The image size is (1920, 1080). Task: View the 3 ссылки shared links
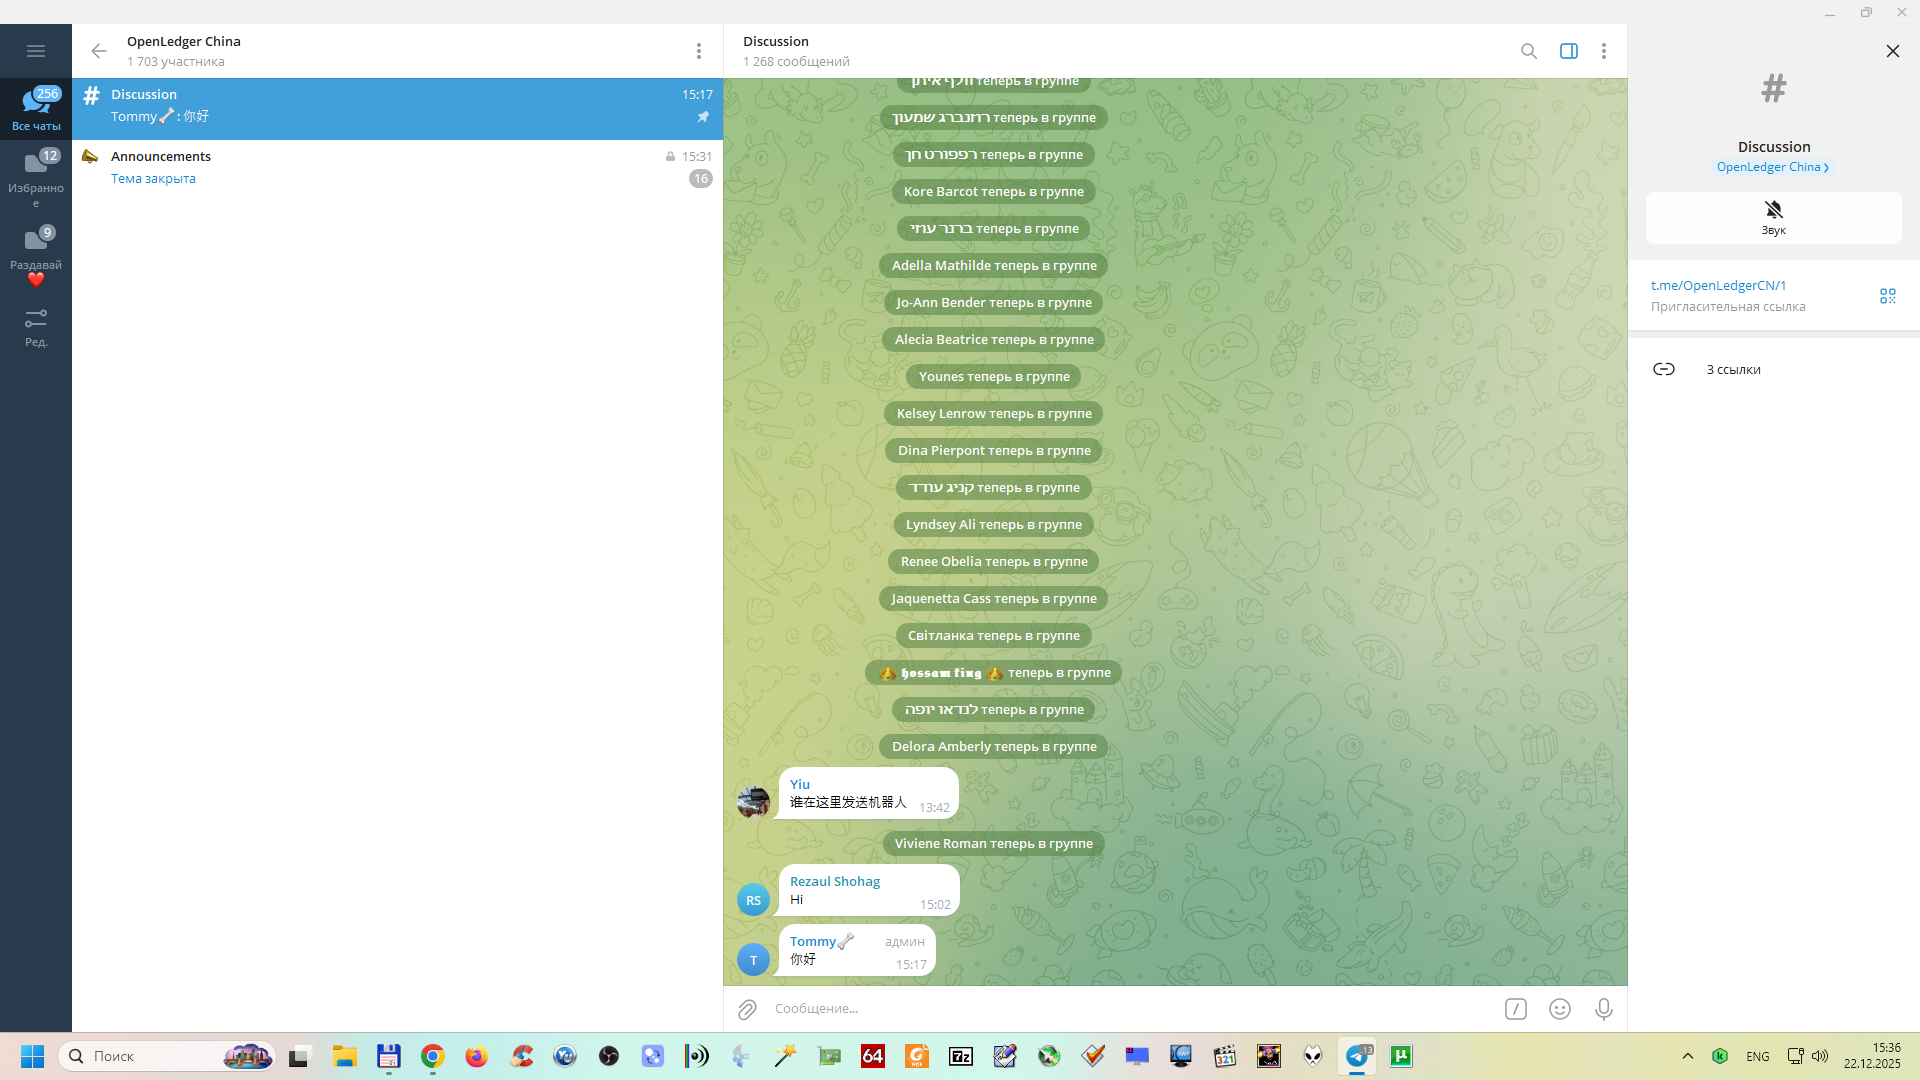tap(1732, 369)
